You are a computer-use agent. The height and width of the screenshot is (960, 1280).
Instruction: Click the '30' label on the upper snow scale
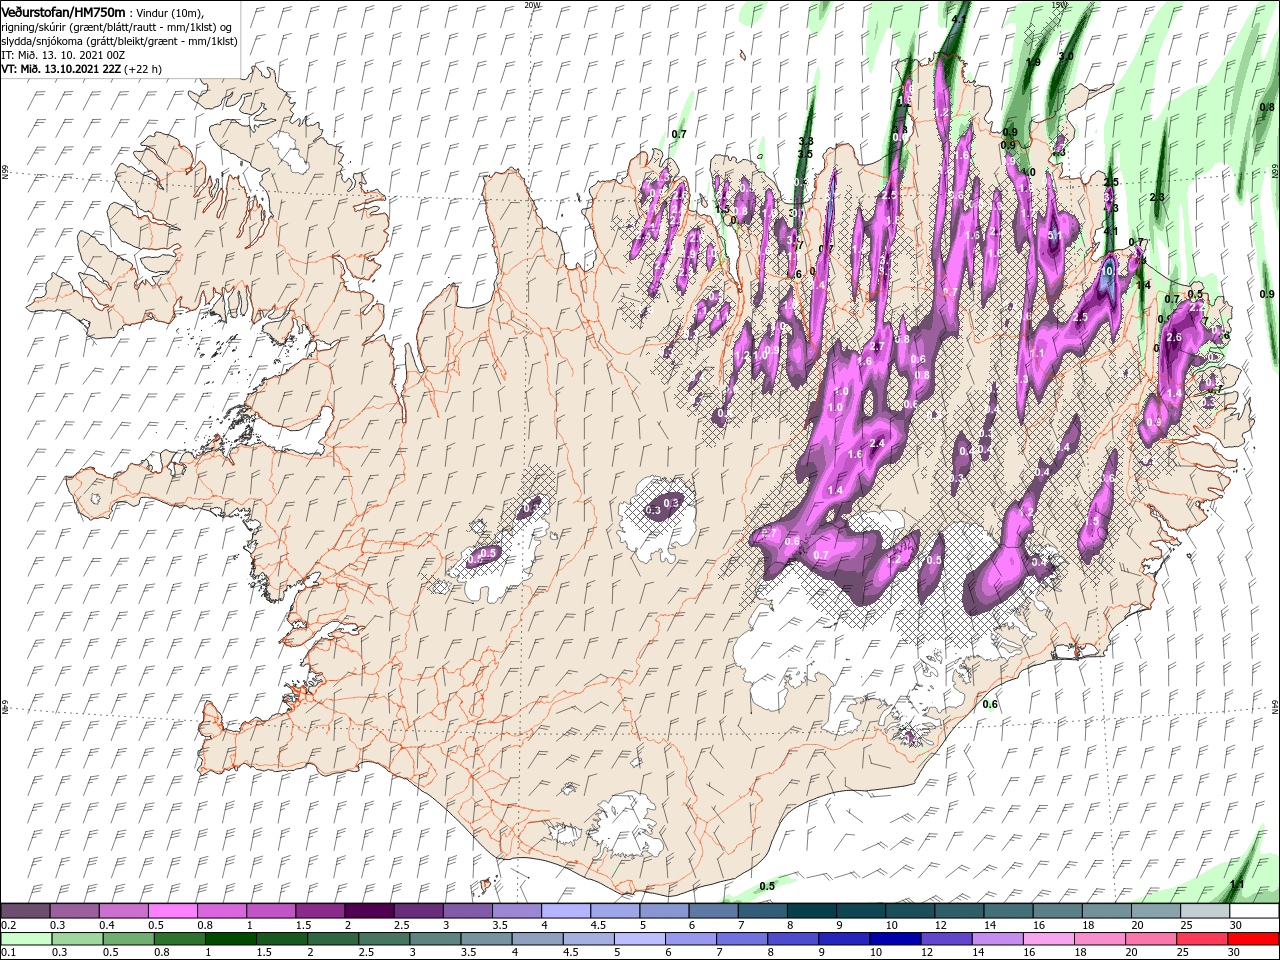pos(1236,925)
